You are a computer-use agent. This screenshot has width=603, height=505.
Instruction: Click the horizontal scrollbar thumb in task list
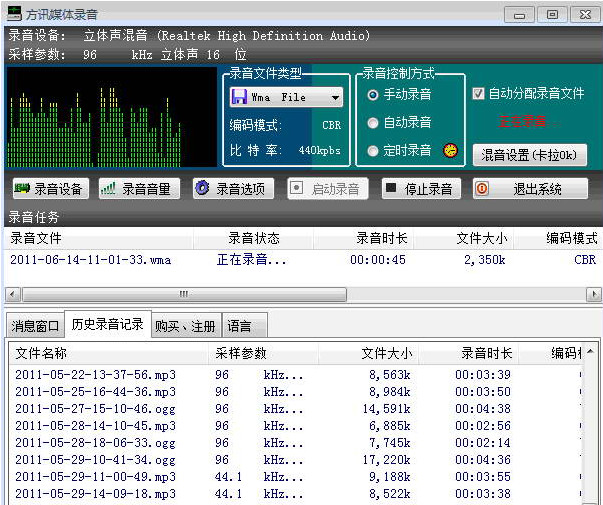(184, 295)
